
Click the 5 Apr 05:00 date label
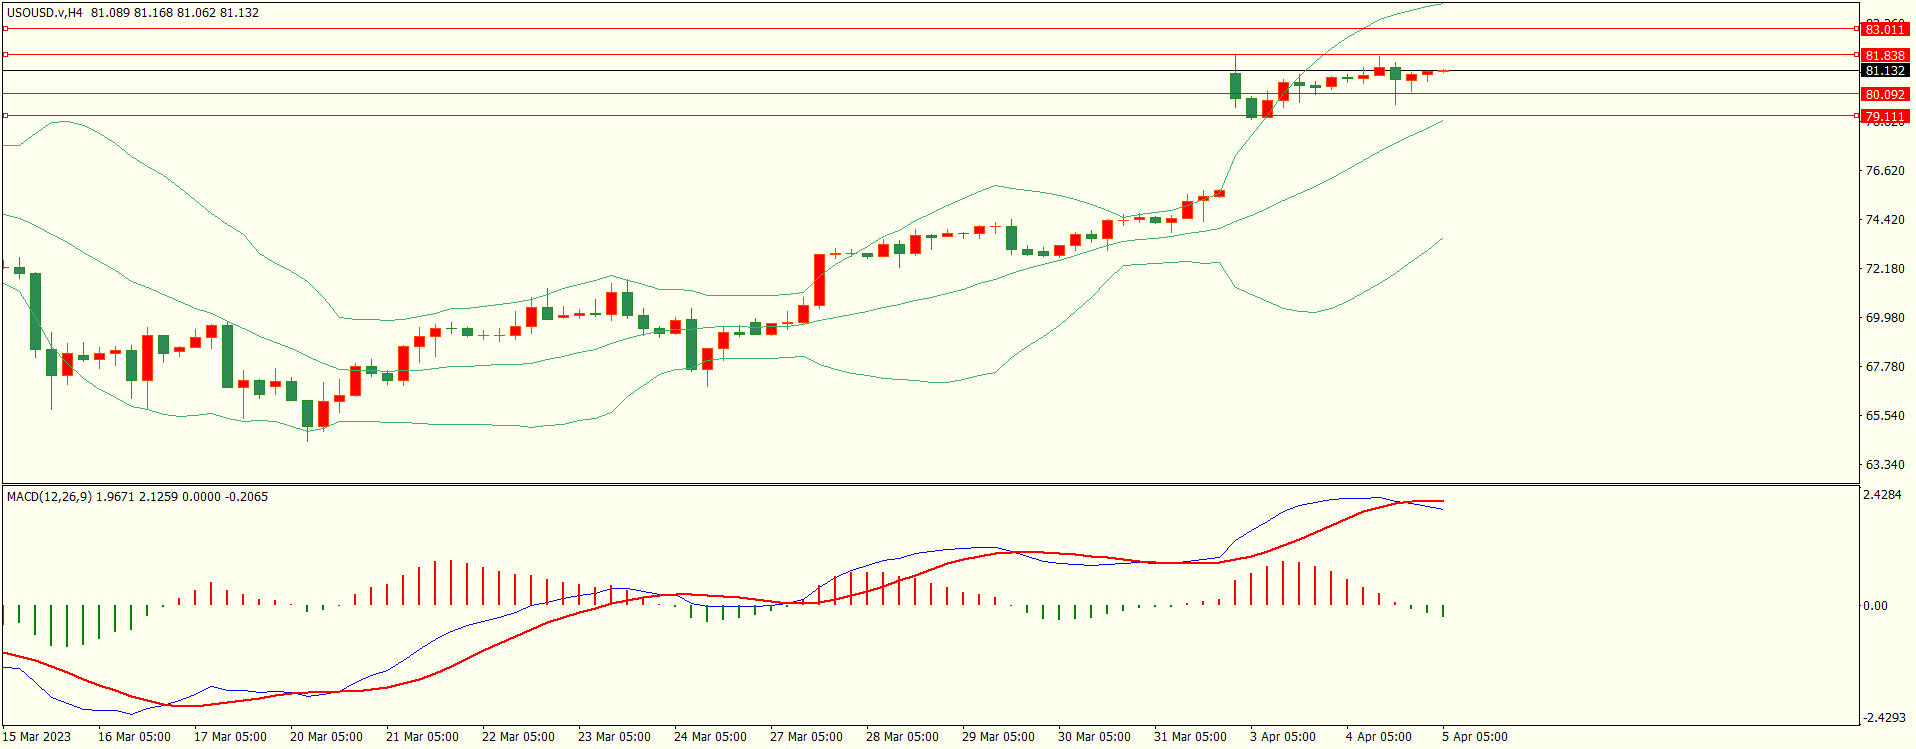1474,737
